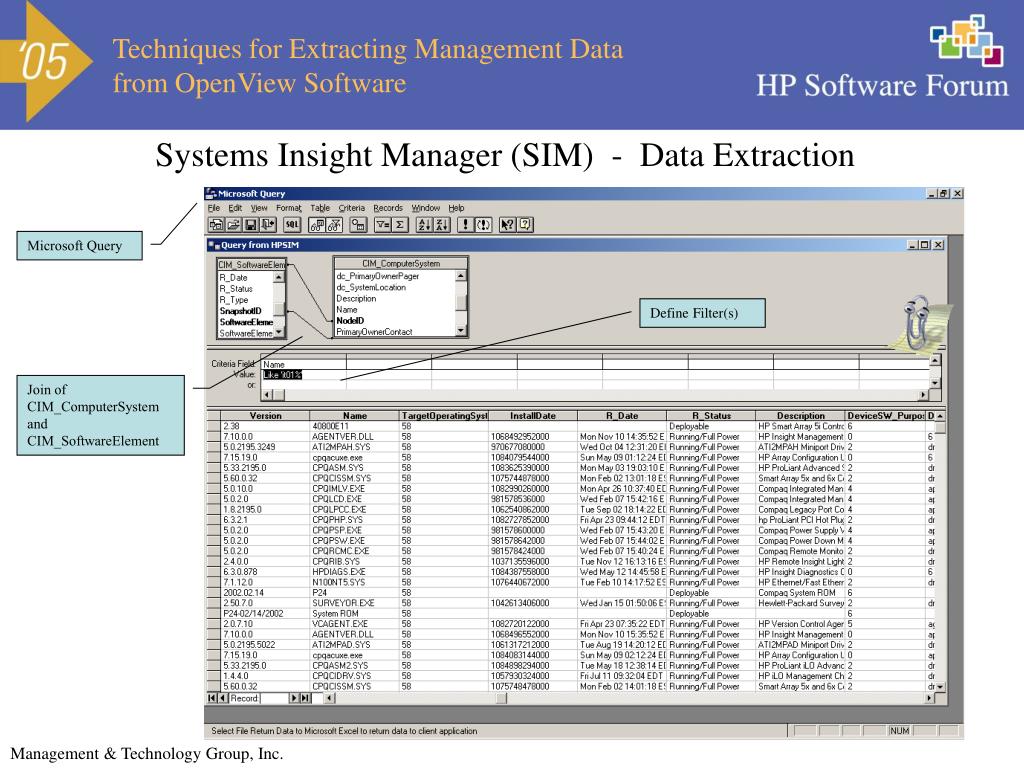Click the CIM_ComputerSystem field list title bar

click(x=401, y=263)
